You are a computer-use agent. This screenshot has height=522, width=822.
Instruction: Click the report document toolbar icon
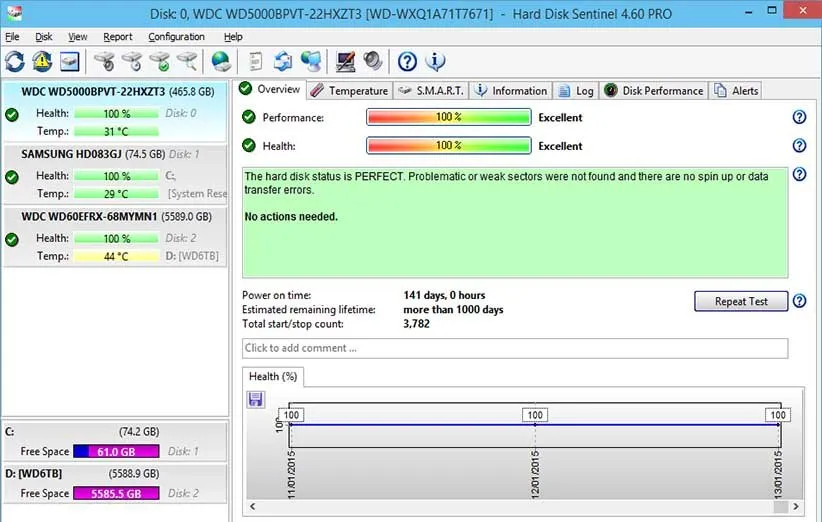tap(256, 62)
